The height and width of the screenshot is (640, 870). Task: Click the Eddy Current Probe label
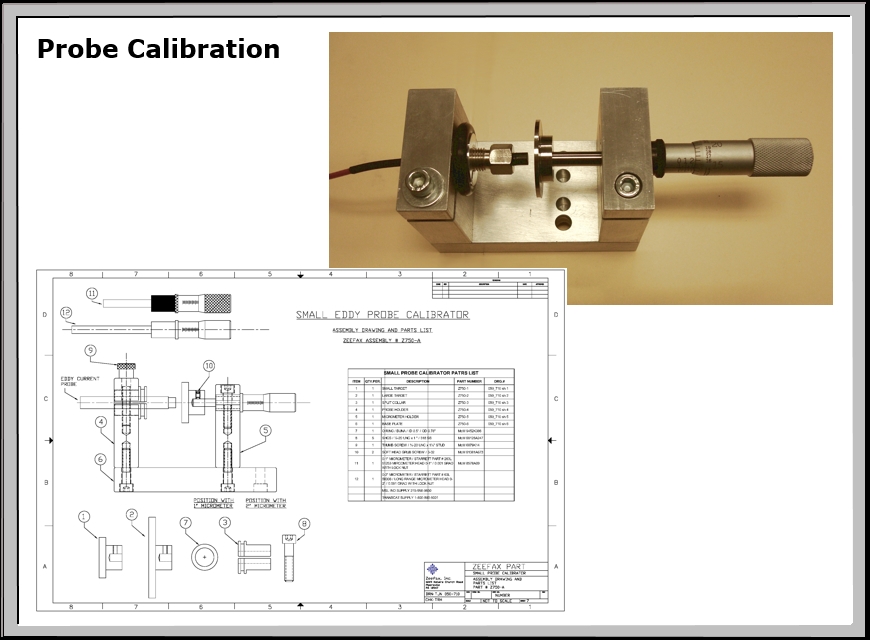coord(80,381)
